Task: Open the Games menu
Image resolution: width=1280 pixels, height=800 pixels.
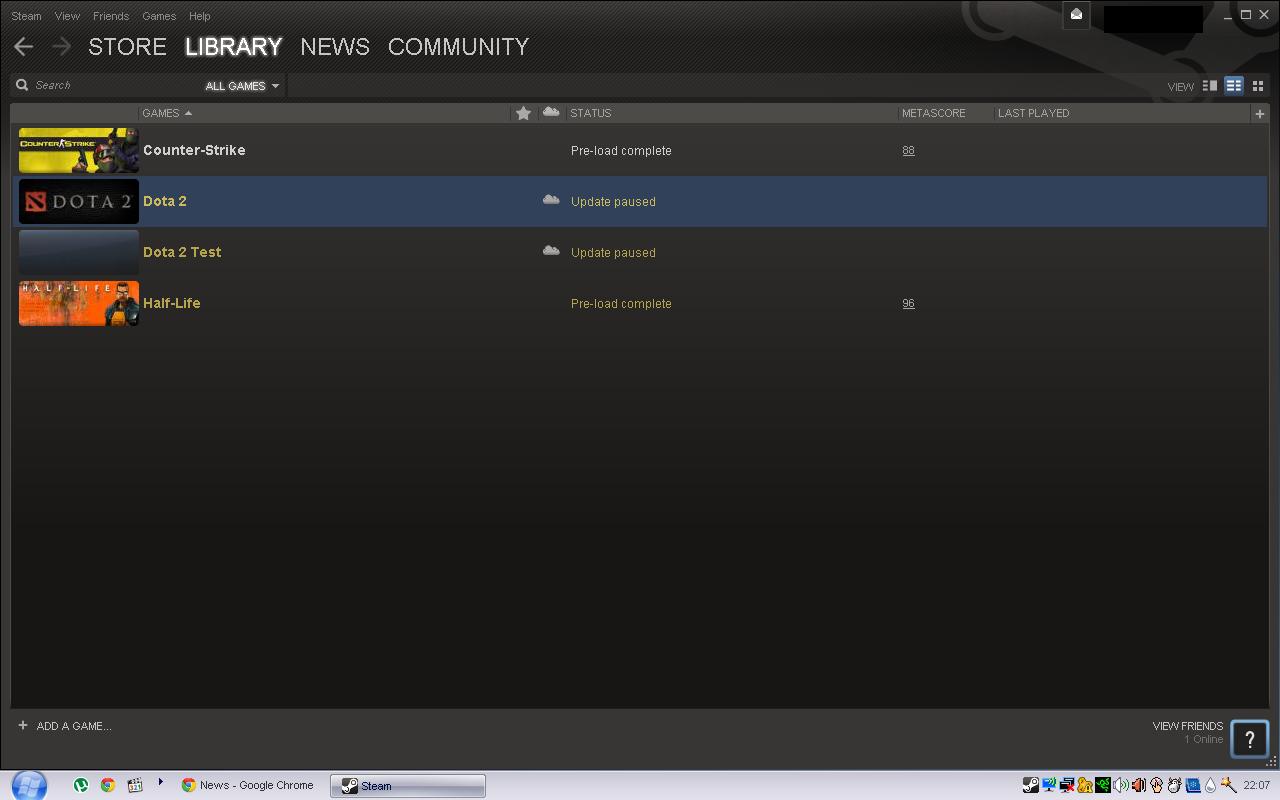Action: click(159, 16)
